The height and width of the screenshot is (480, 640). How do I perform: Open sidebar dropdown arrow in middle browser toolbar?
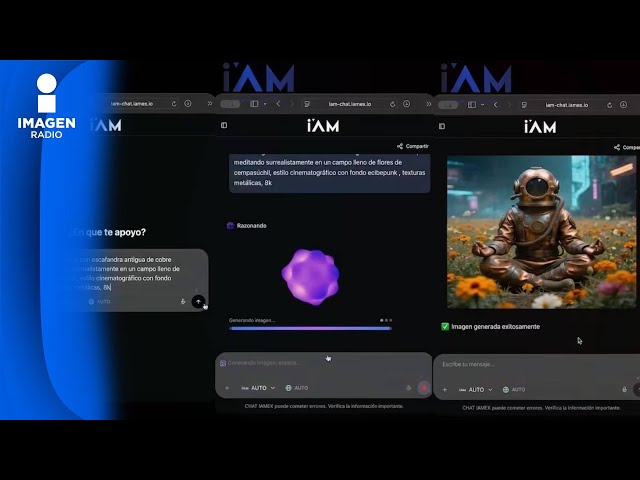tap(265, 104)
